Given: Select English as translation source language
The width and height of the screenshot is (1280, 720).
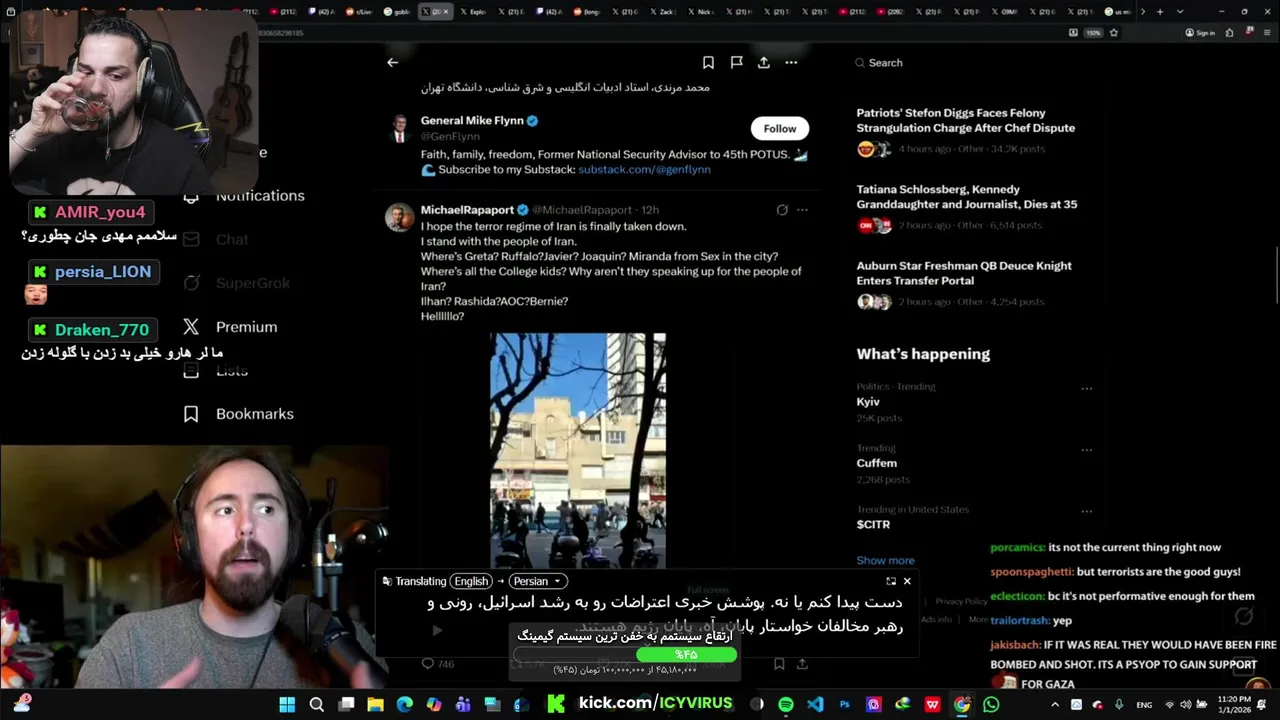Looking at the screenshot, I should (x=471, y=581).
